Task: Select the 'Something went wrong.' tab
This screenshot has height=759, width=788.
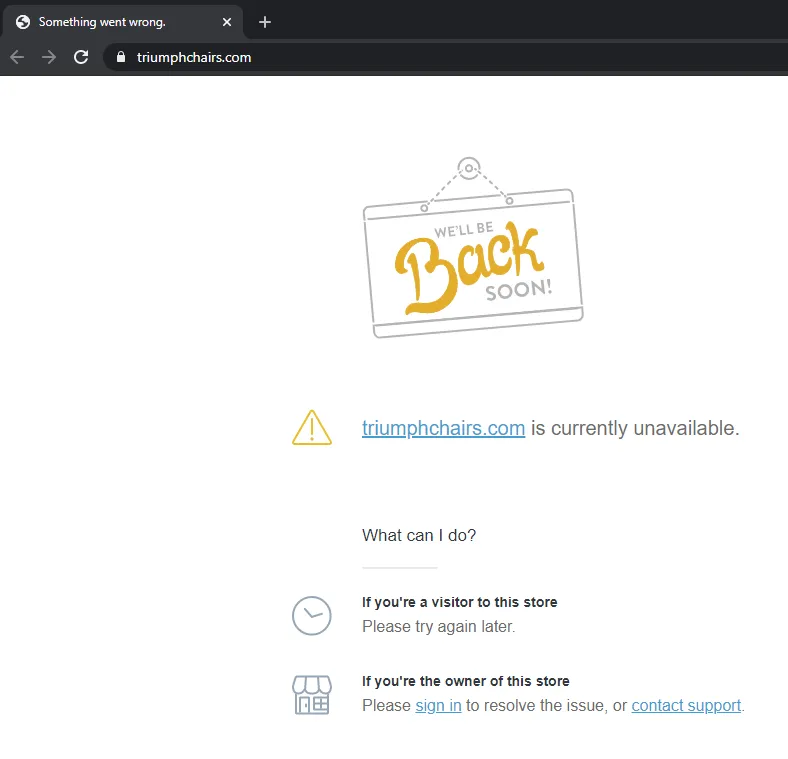Action: click(x=123, y=22)
